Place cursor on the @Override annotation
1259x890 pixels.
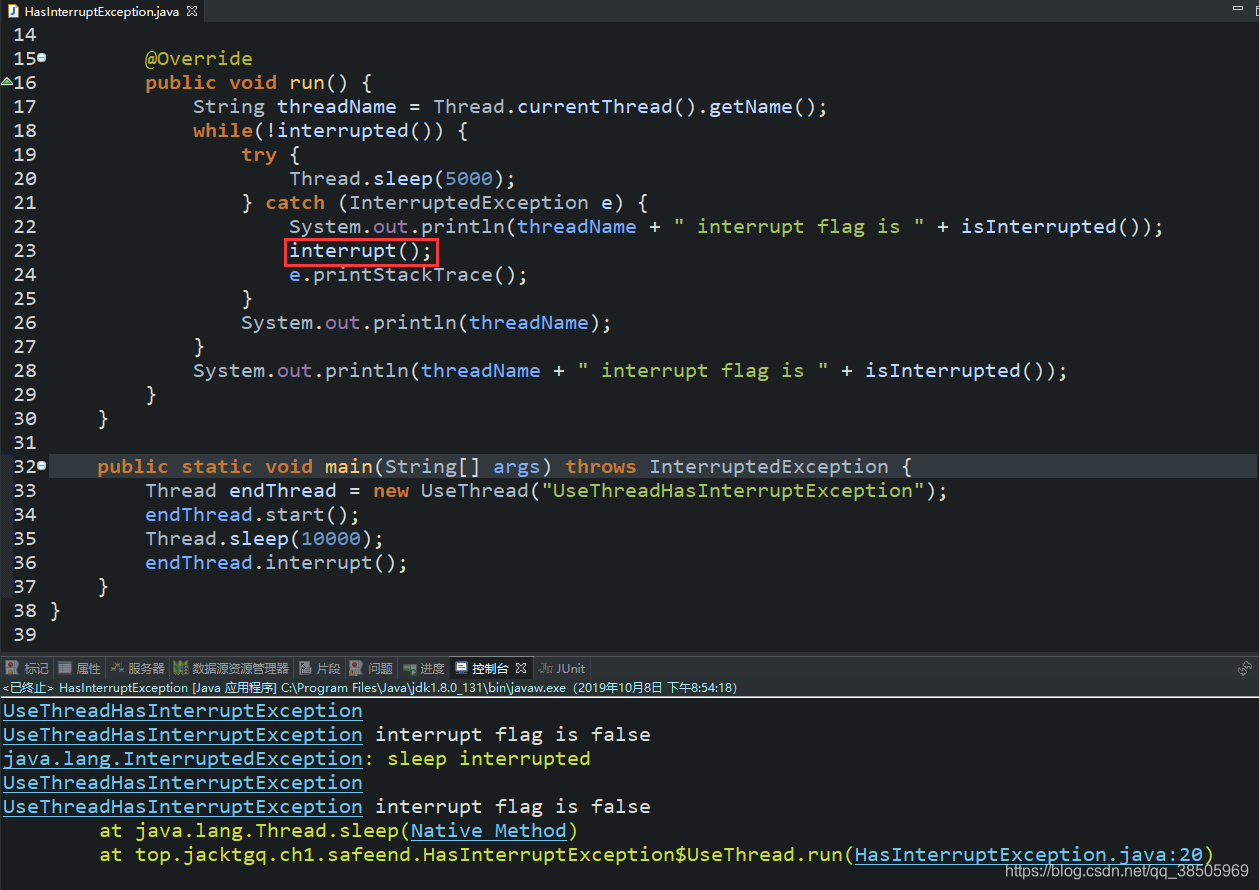click(x=199, y=58)
